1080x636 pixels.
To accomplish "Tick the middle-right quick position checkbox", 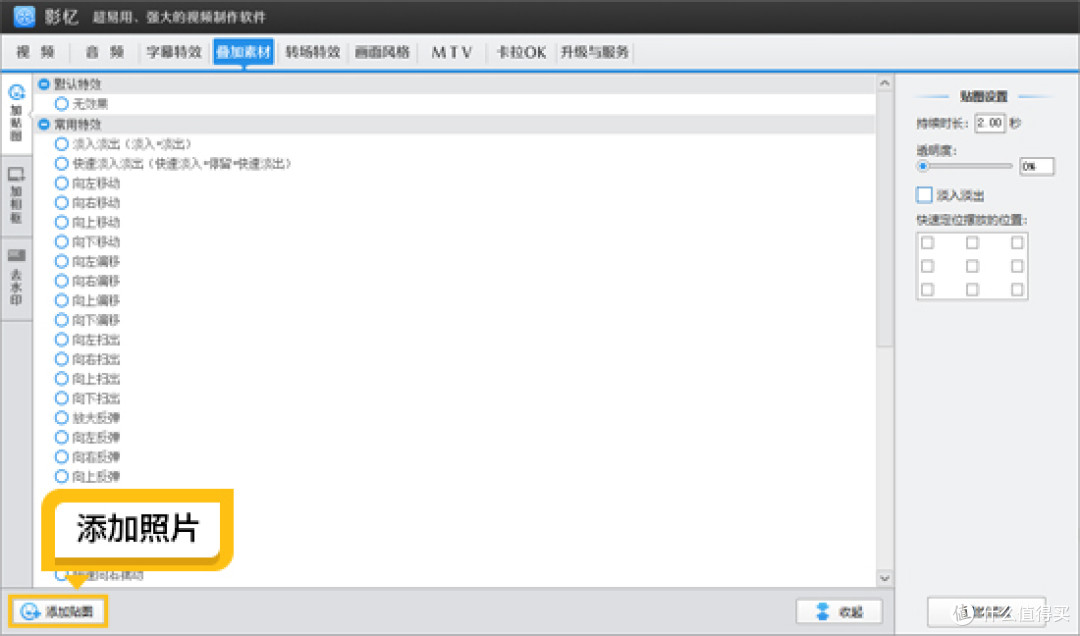I will tap(1017, 266).
